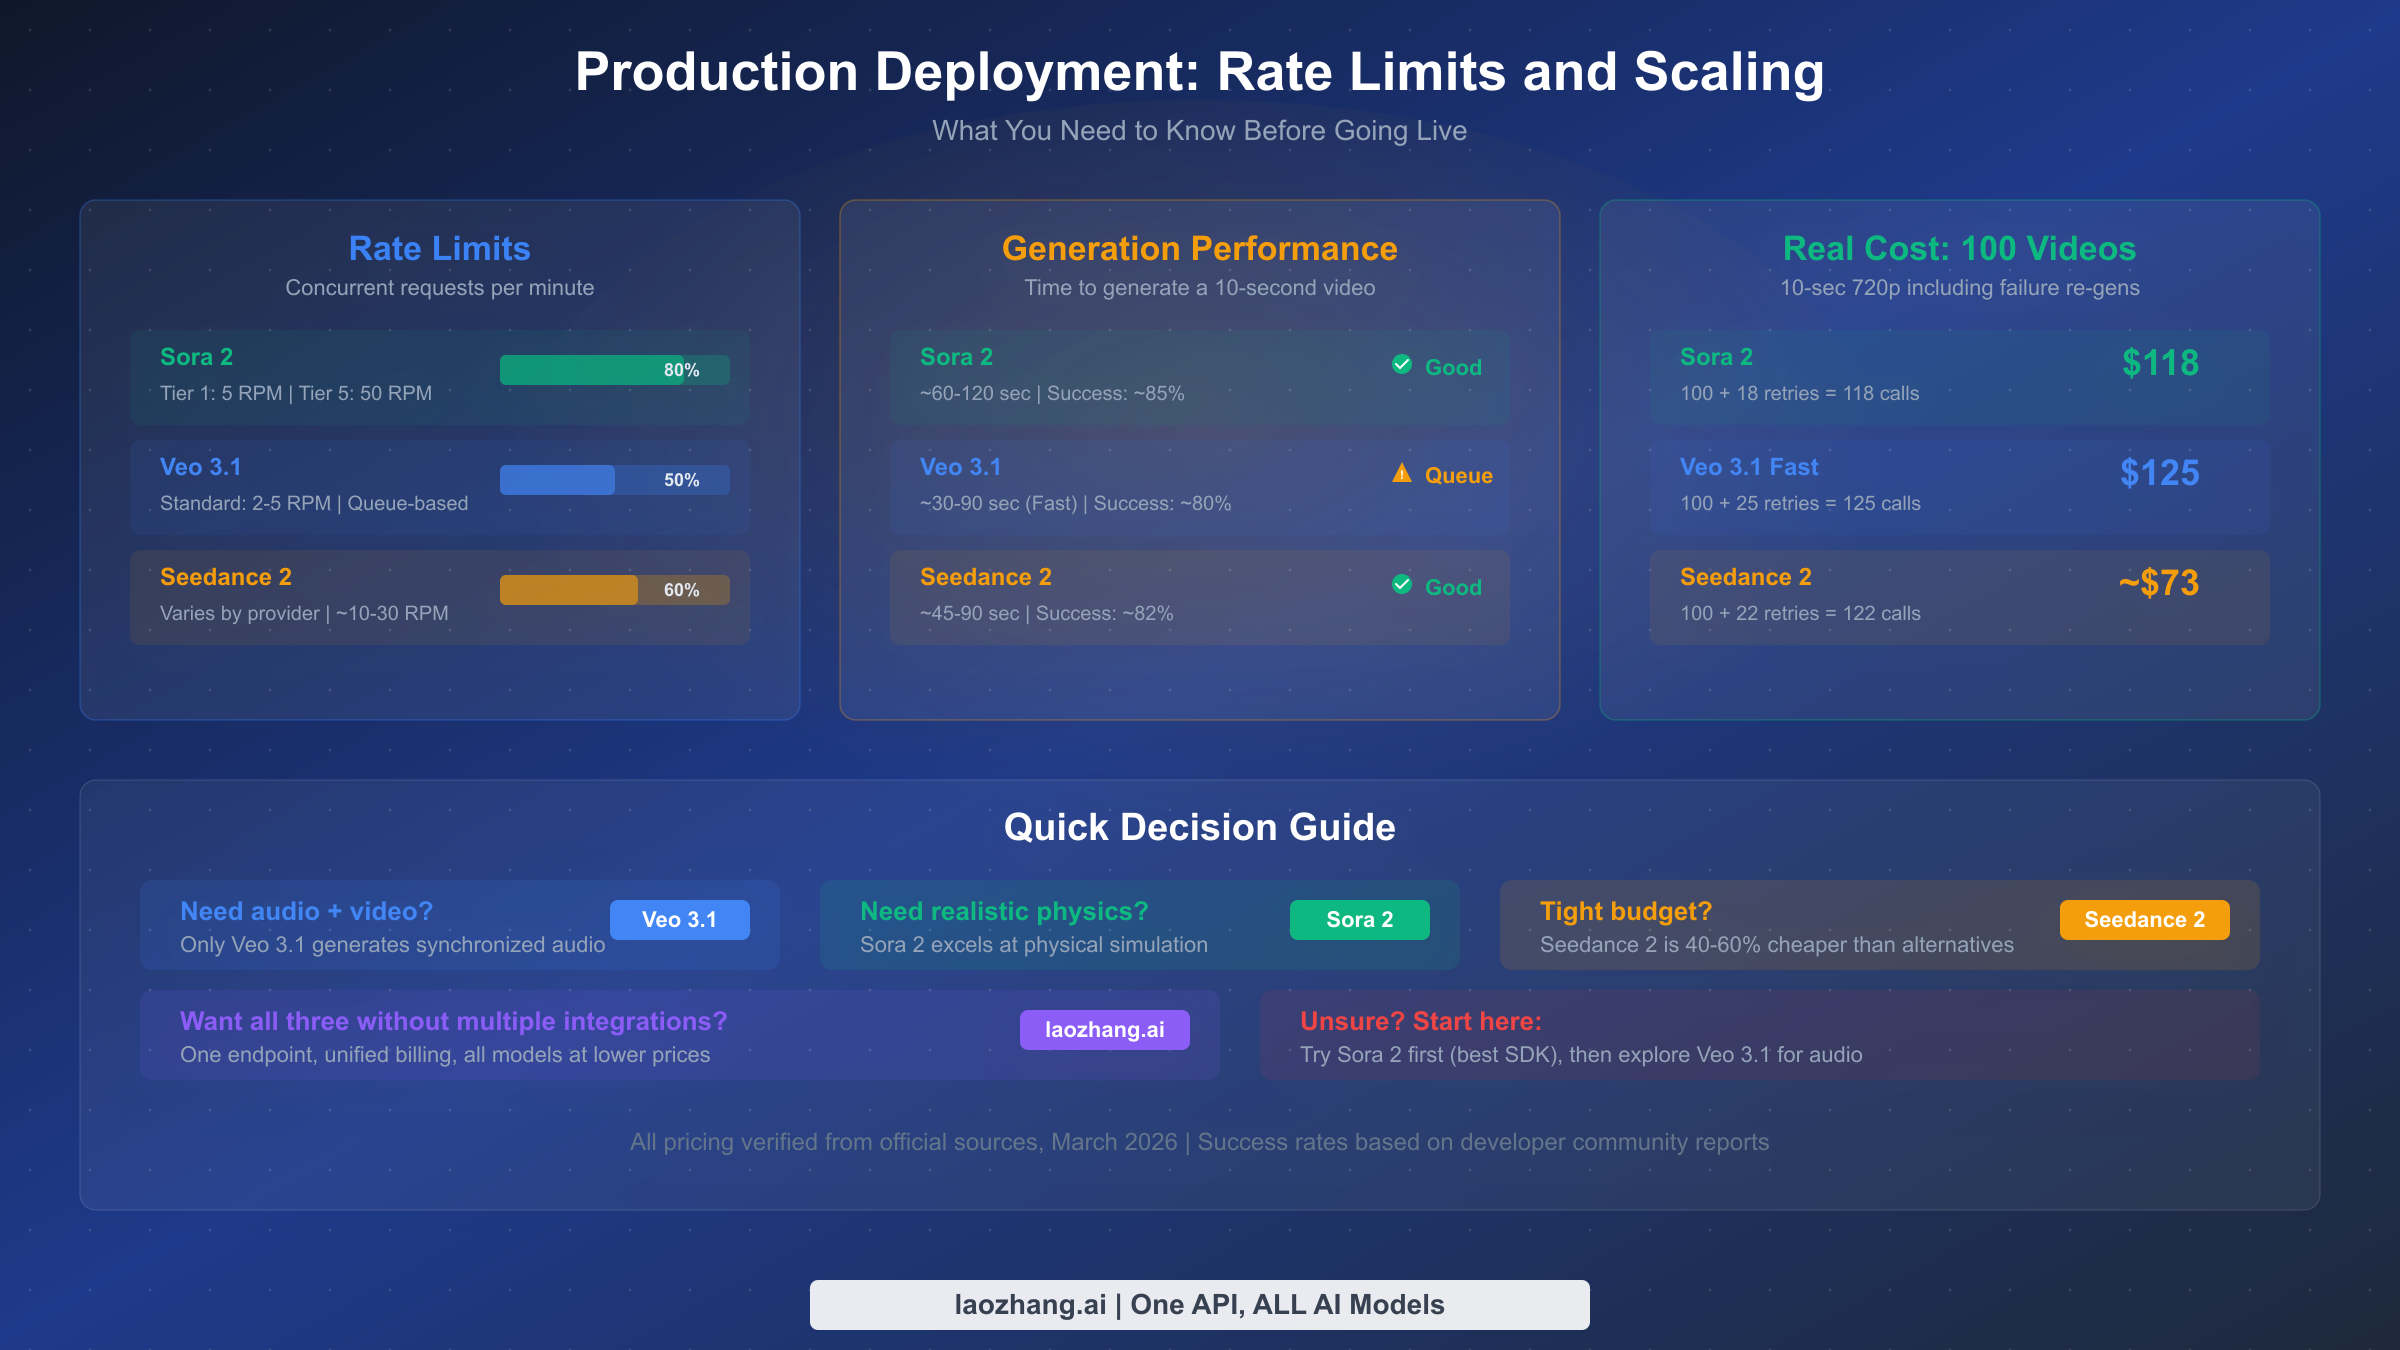Click the Quick Decision Guide title
The width and height of the screenshot is (2400, 1350).
pos(1199,827)
